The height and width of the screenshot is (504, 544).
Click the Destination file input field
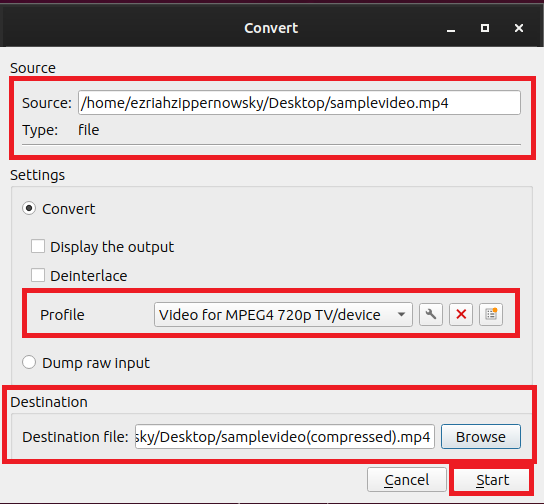284,436
